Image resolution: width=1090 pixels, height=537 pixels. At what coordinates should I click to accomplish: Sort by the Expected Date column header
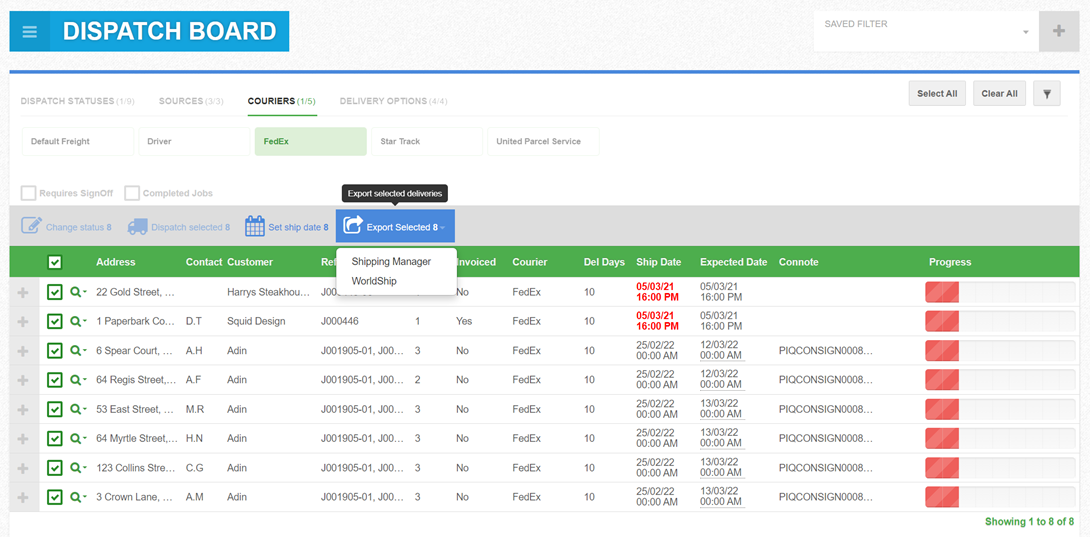pos(733,262)
